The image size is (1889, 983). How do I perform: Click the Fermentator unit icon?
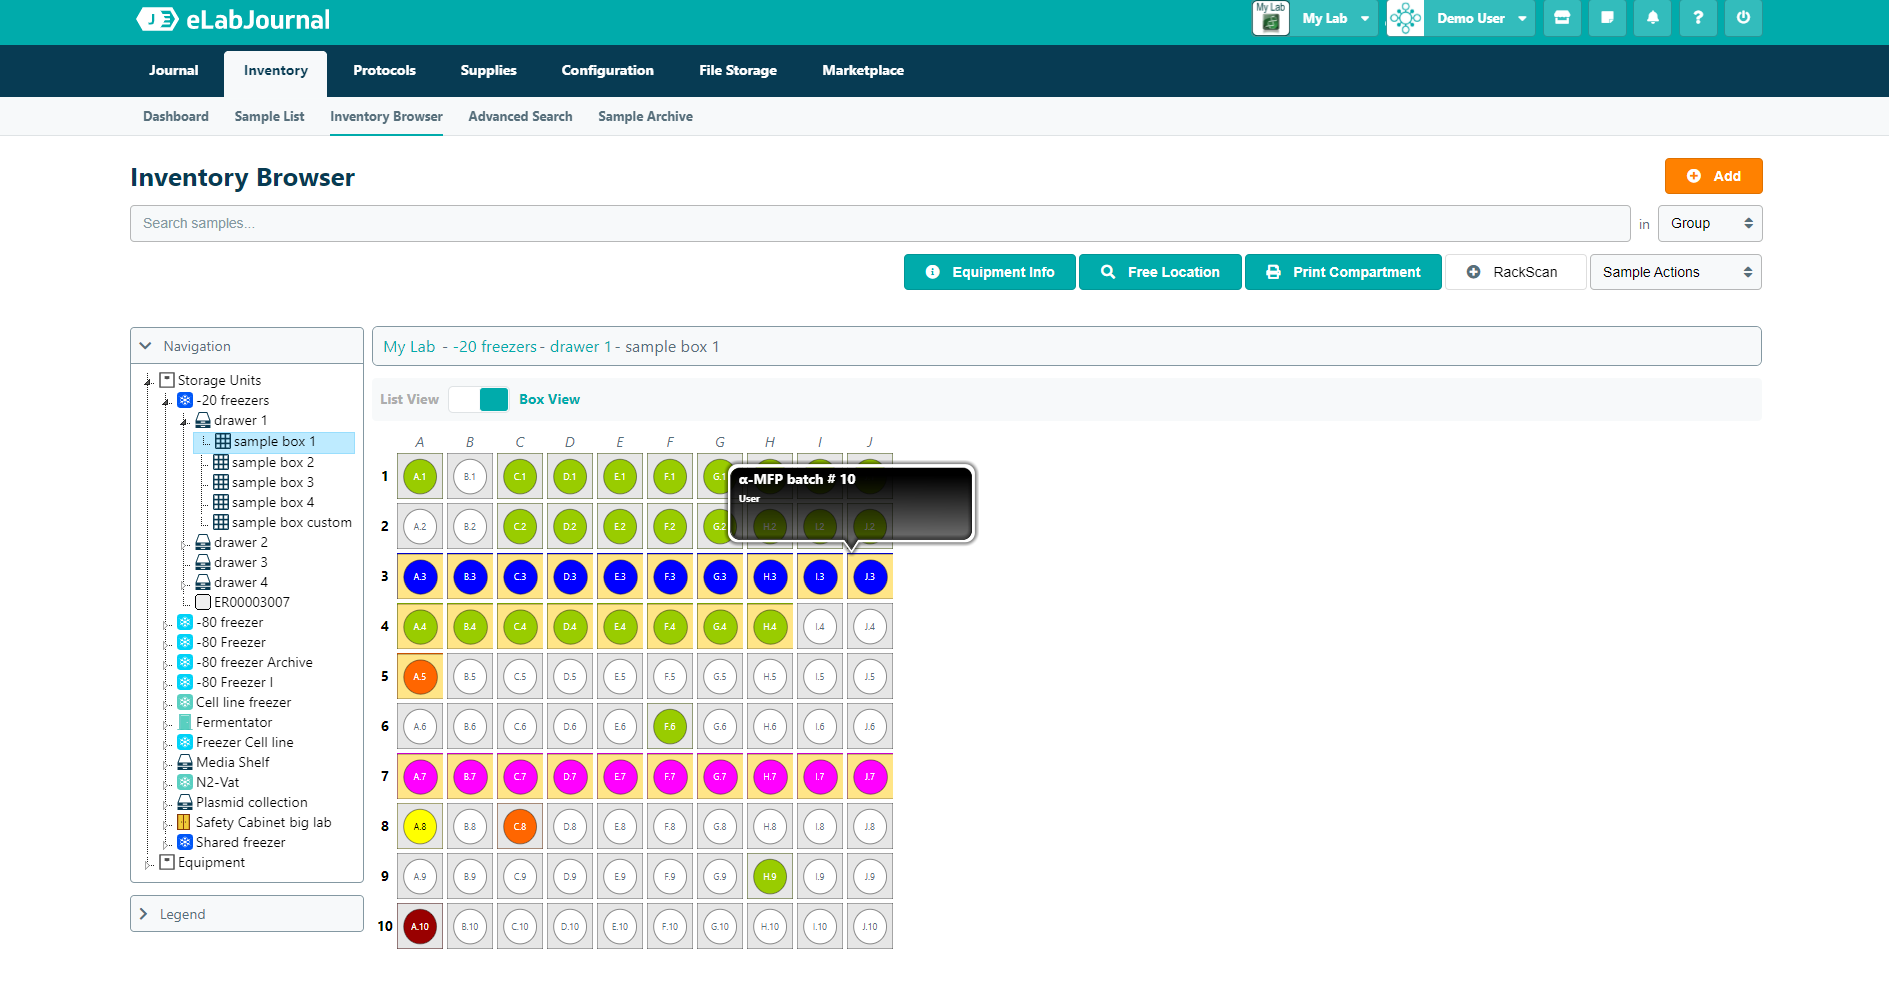click(x=185, y=722)
